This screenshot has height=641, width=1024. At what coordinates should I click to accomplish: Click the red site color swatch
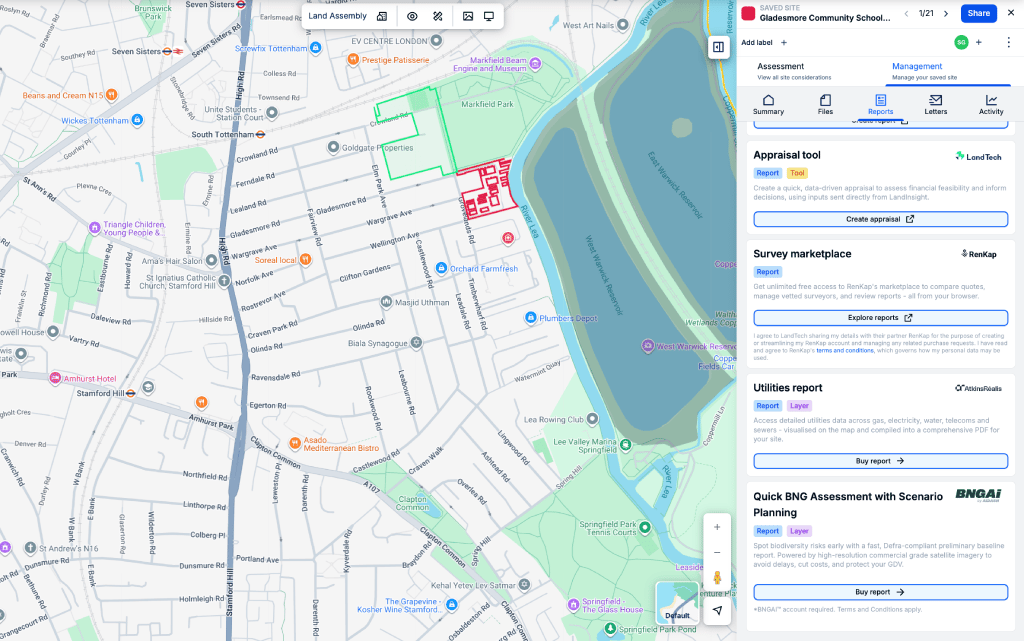click(747, 13)
